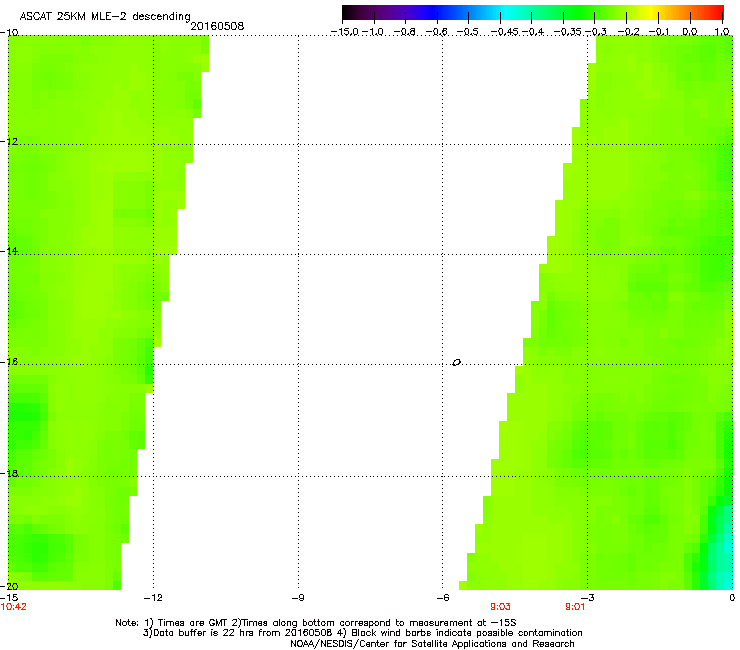This screenshot has width=740, height=650.
Task: Click the color bar label "-0.3"
Action: (x=596, y=32)
